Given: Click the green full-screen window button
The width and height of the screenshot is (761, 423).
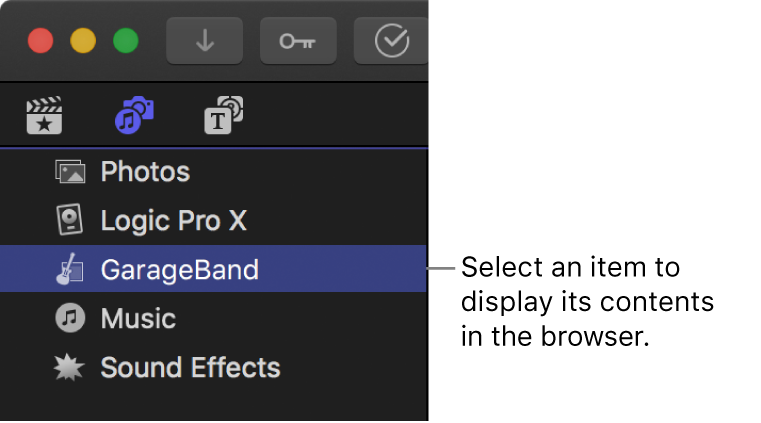Looking at the screenshot, I should 125,41.
